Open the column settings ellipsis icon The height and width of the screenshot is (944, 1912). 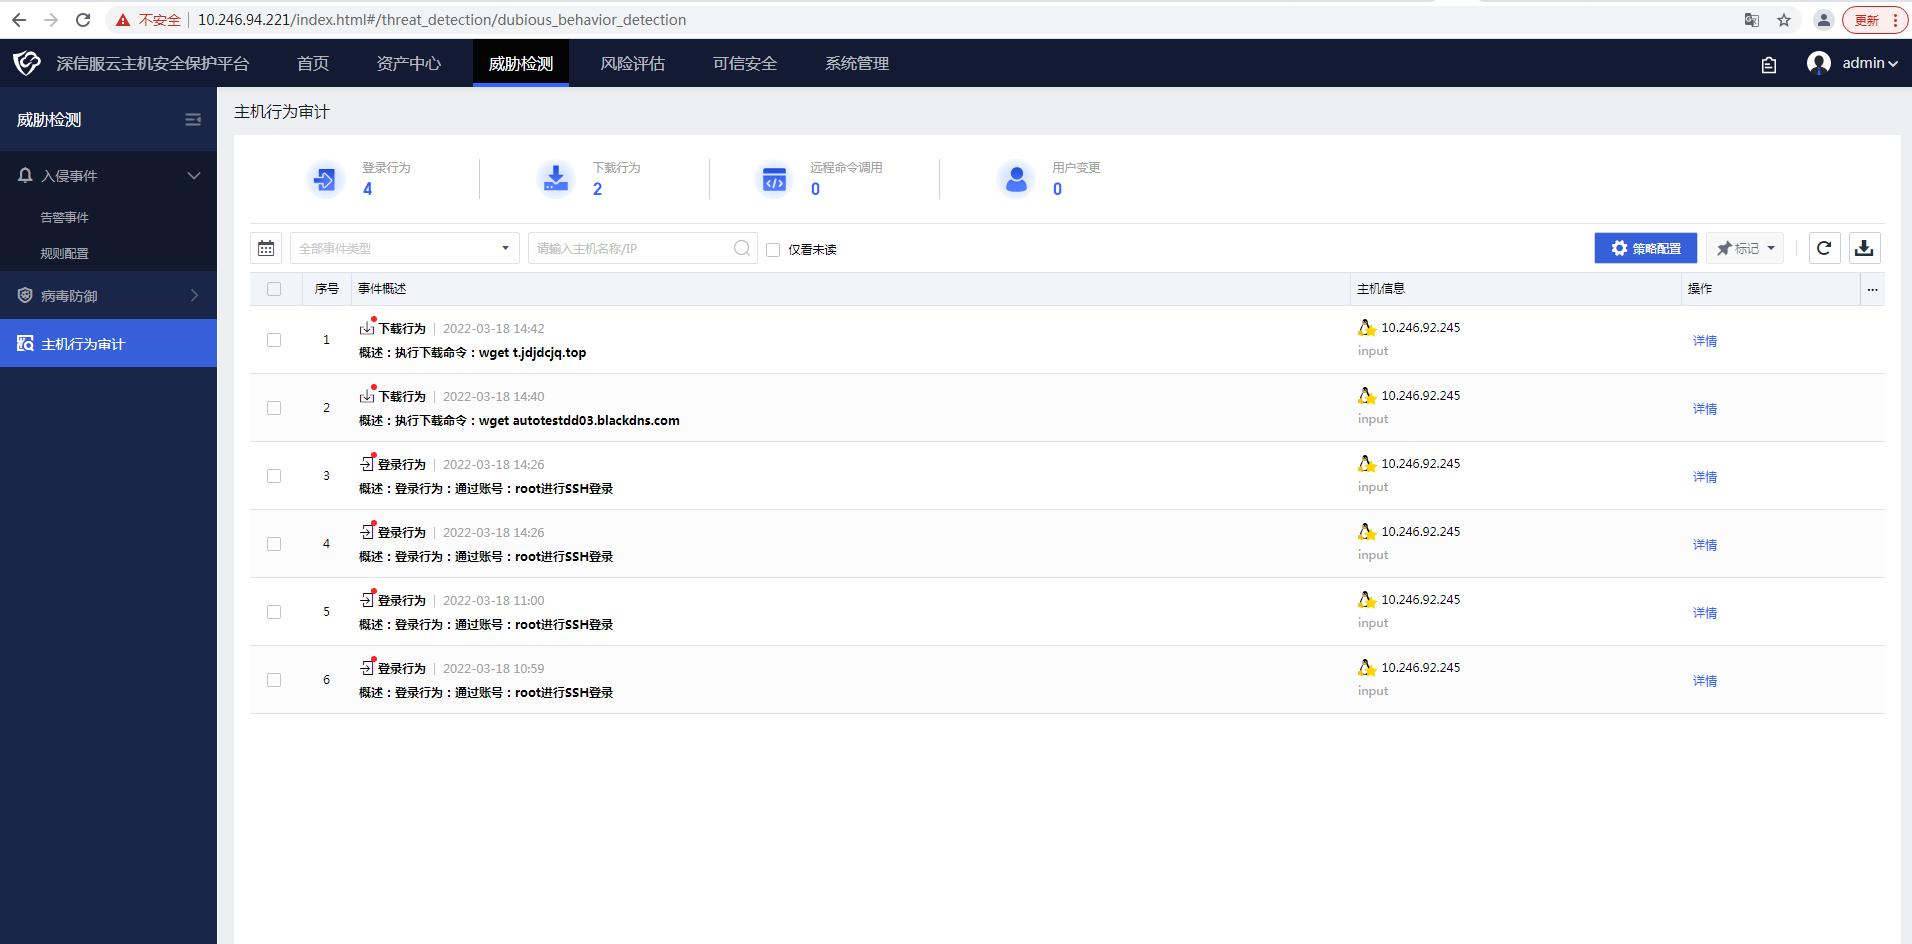pyautogui.click(x=1873, y=289)
